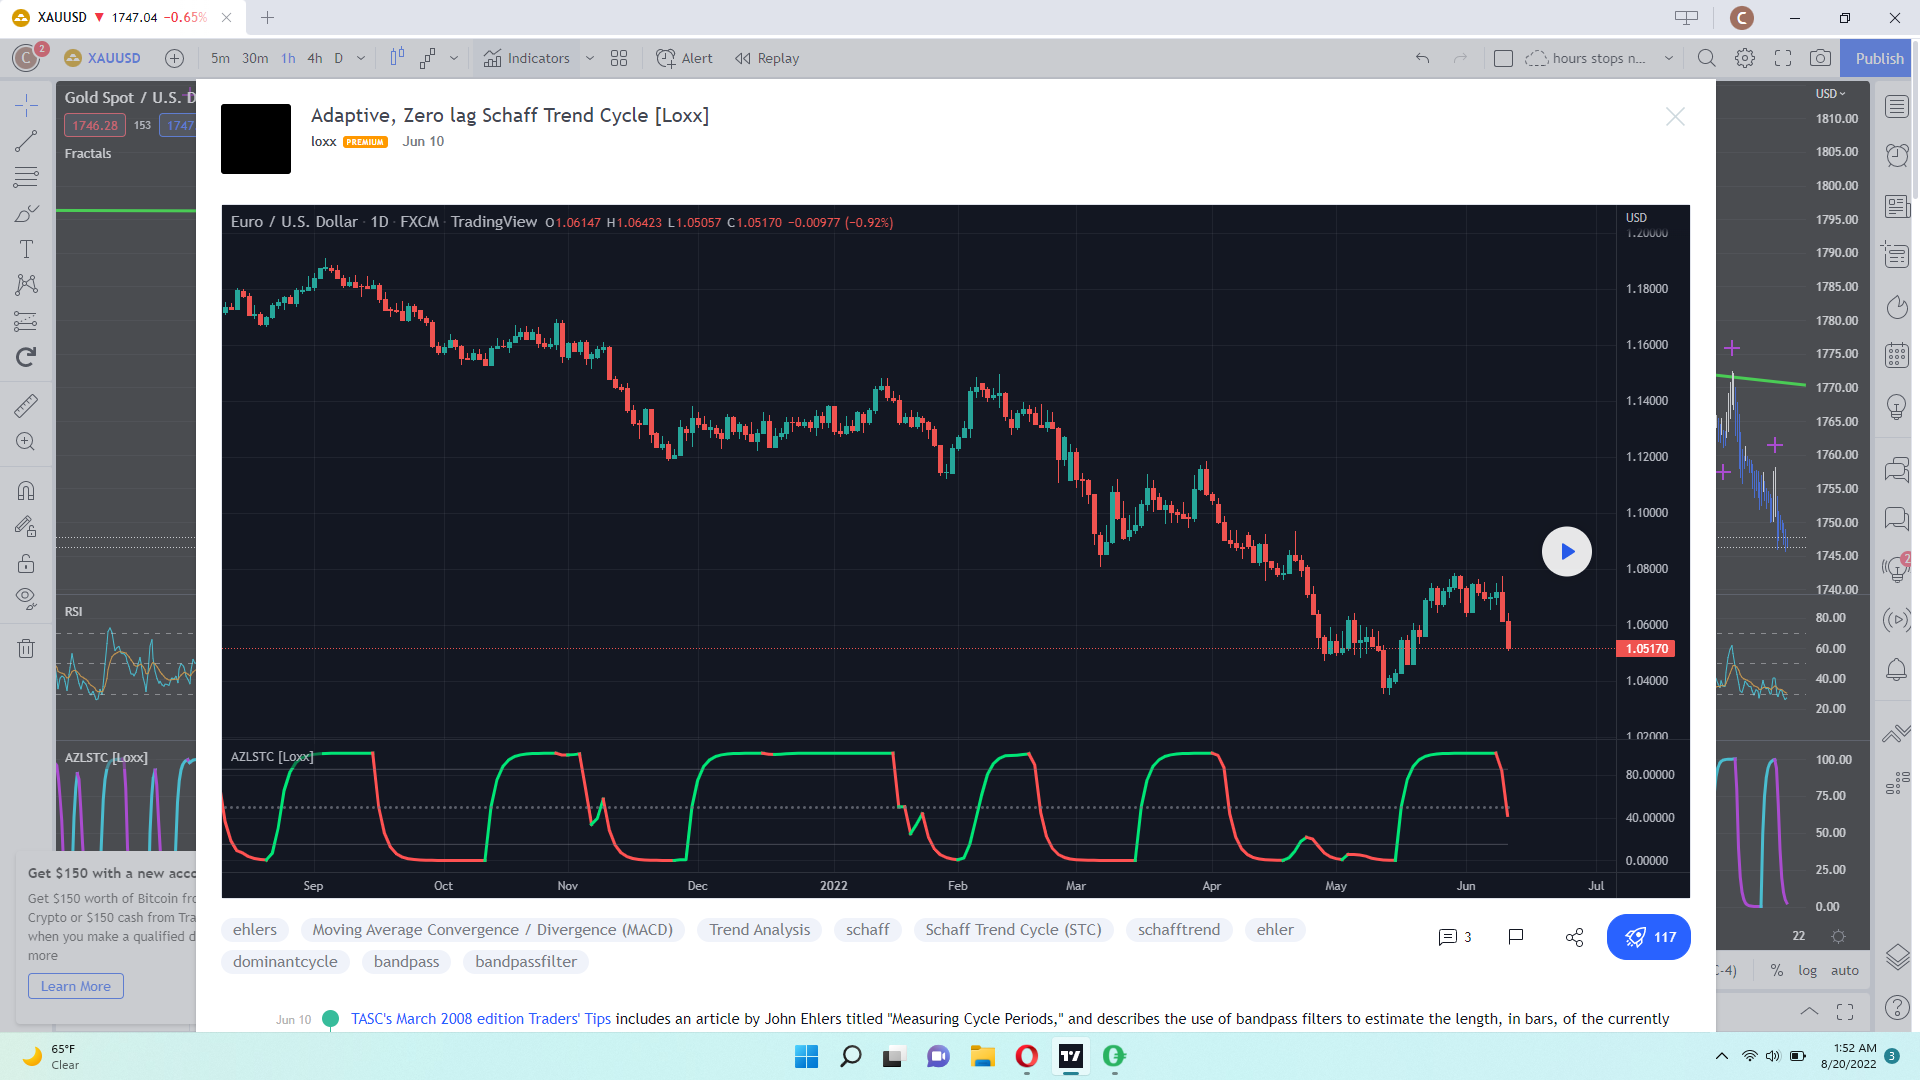
Task: Open the Schaff Trend Cycle (STC) tag
Action: tap(1013, 930)
